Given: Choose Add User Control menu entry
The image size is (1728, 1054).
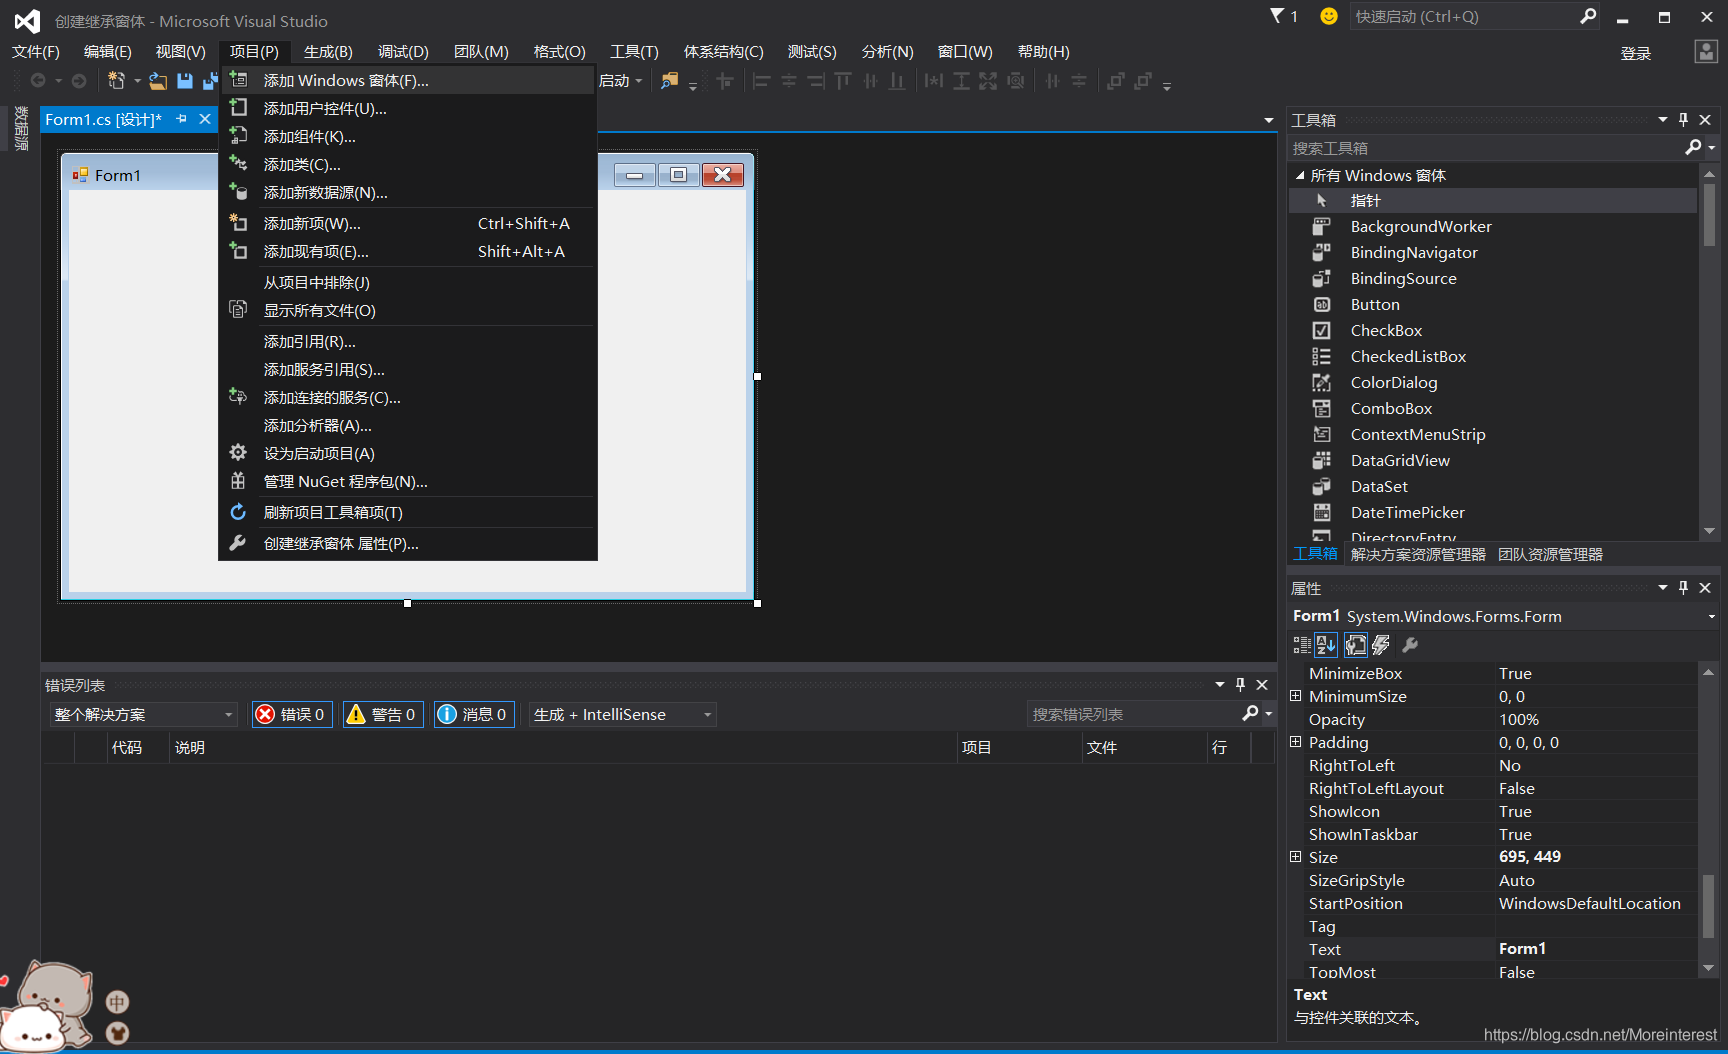Looking at the screenshot, I should 408,108.
